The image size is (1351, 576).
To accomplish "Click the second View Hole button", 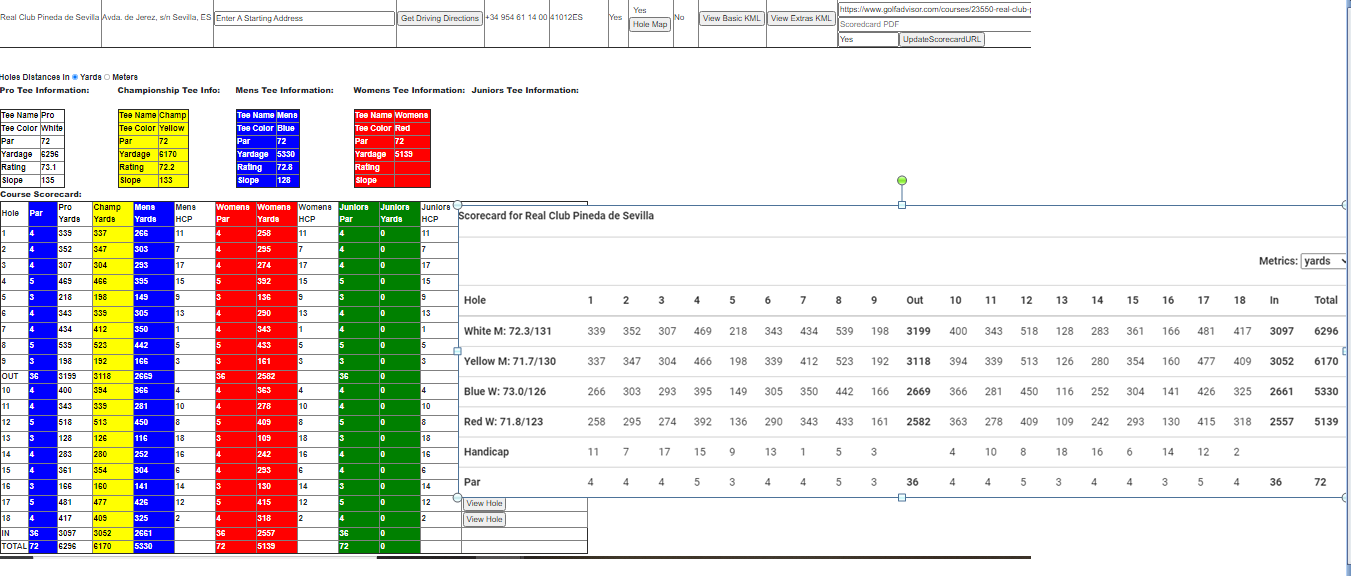I will coord(485,520).
